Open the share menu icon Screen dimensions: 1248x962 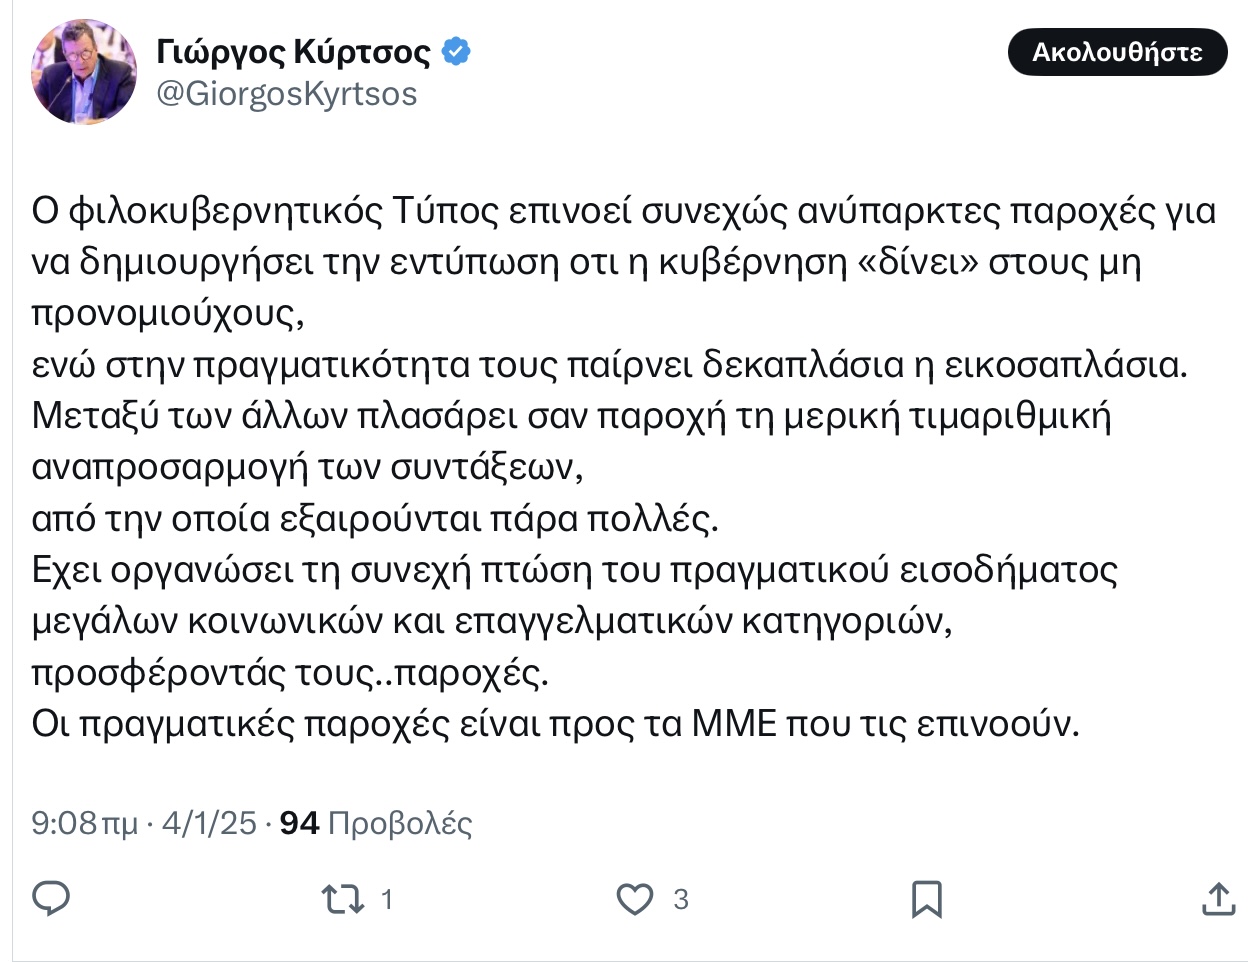[1218, 898]
